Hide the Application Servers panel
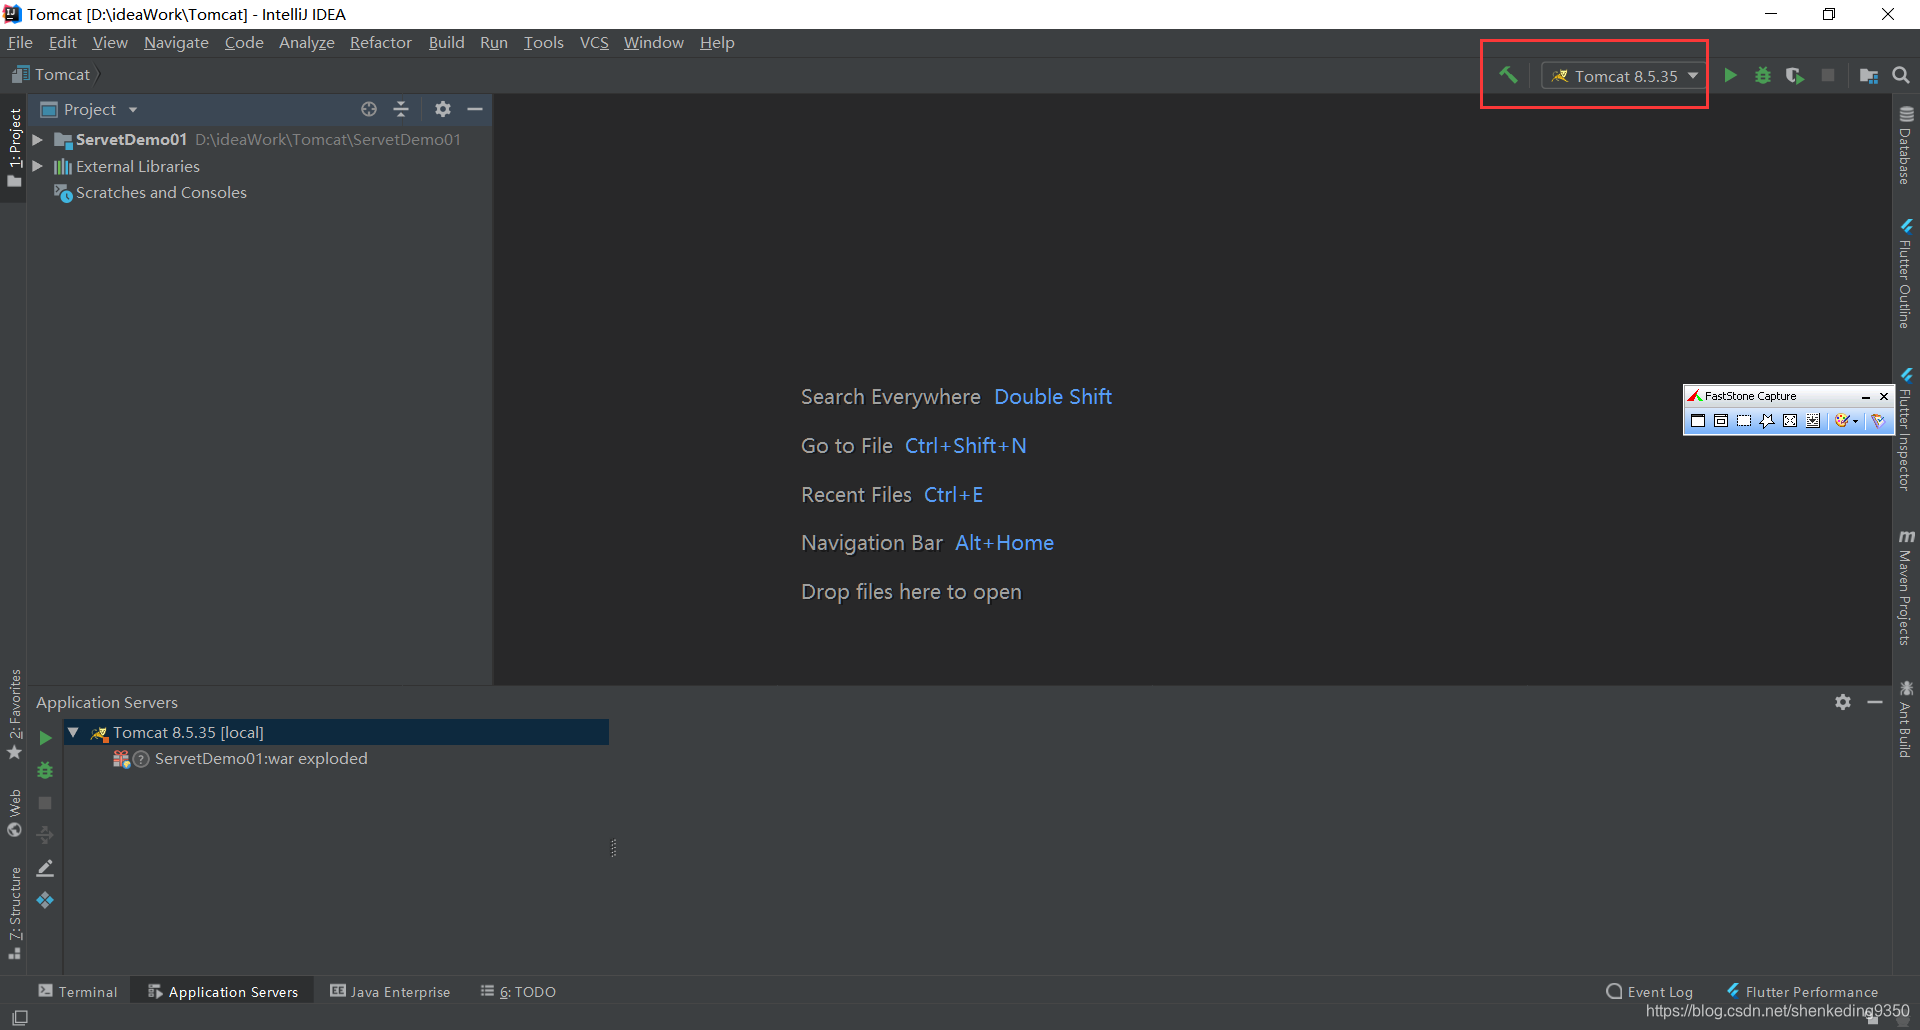 [x=1875, y=702]
